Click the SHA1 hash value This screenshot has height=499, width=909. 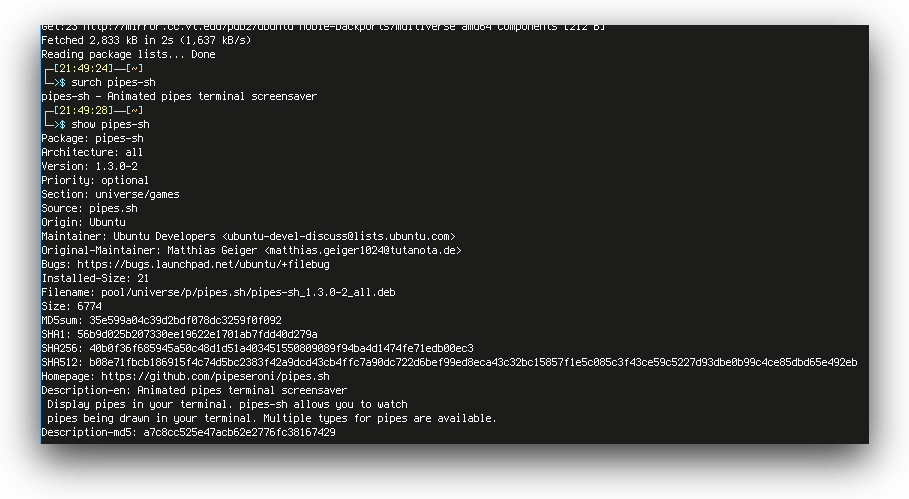pyautogui.click(x=197, y=334)
